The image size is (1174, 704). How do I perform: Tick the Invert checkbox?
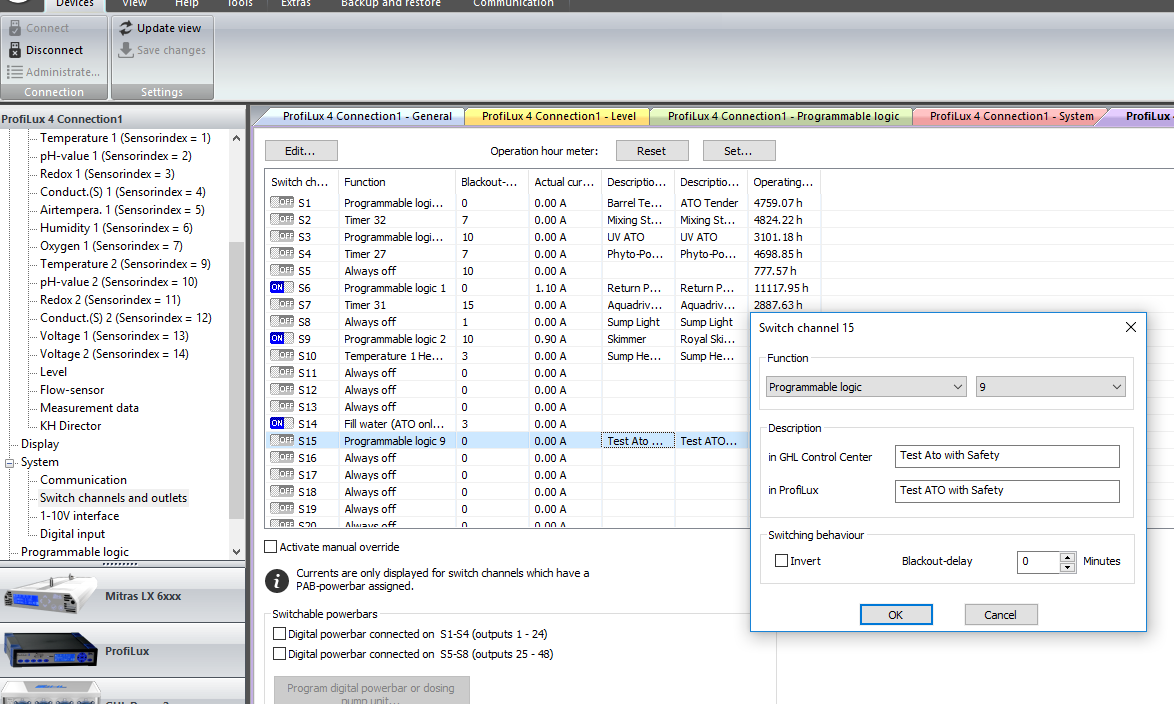(x=781, y=560)
